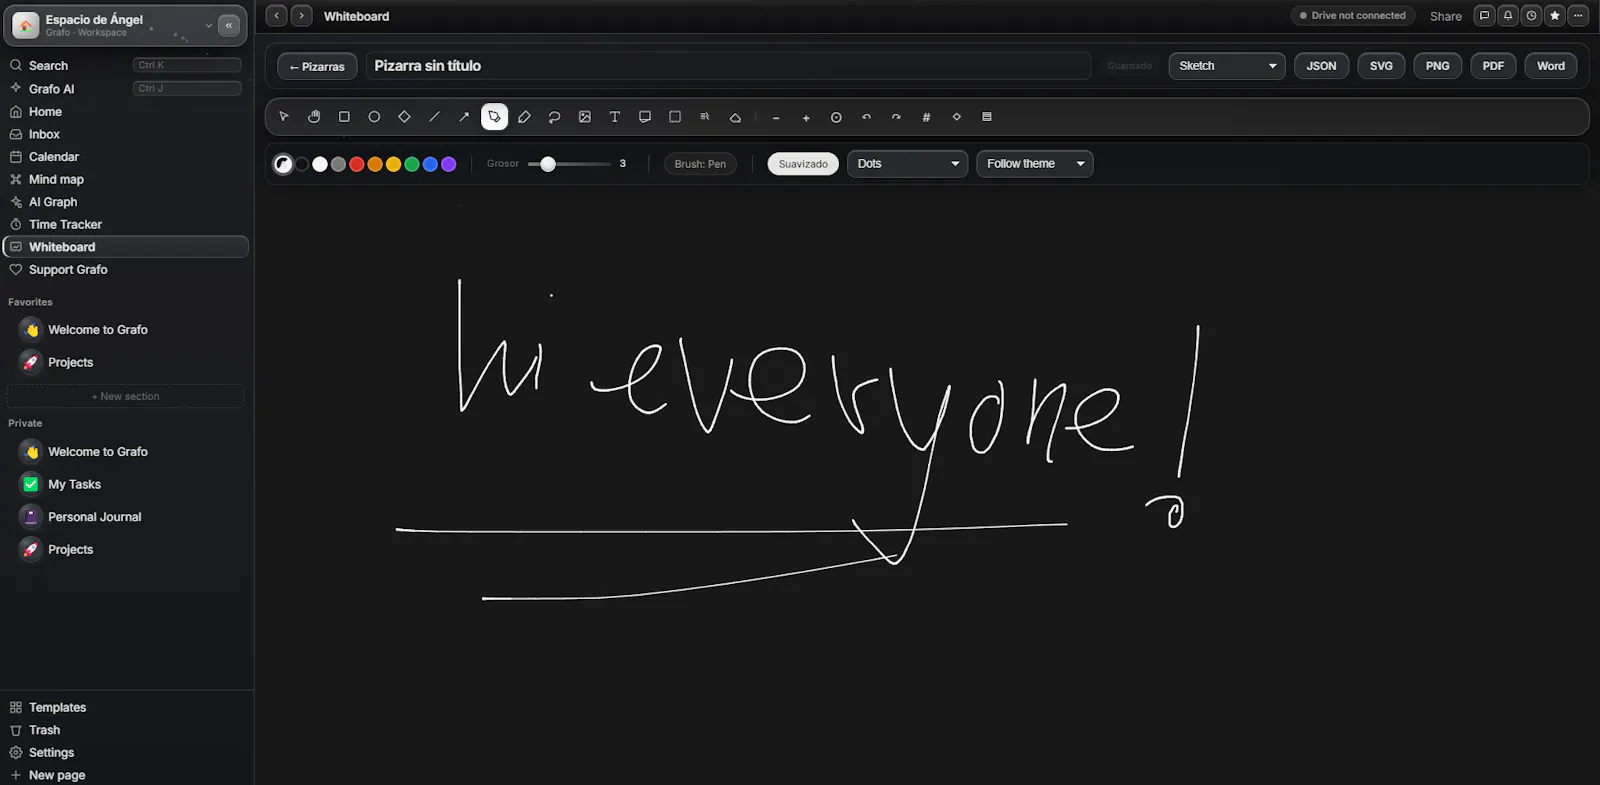The image size is (1600, 785).
Task: Open the layers list icon in toolbar
Action: click(987, 117)
